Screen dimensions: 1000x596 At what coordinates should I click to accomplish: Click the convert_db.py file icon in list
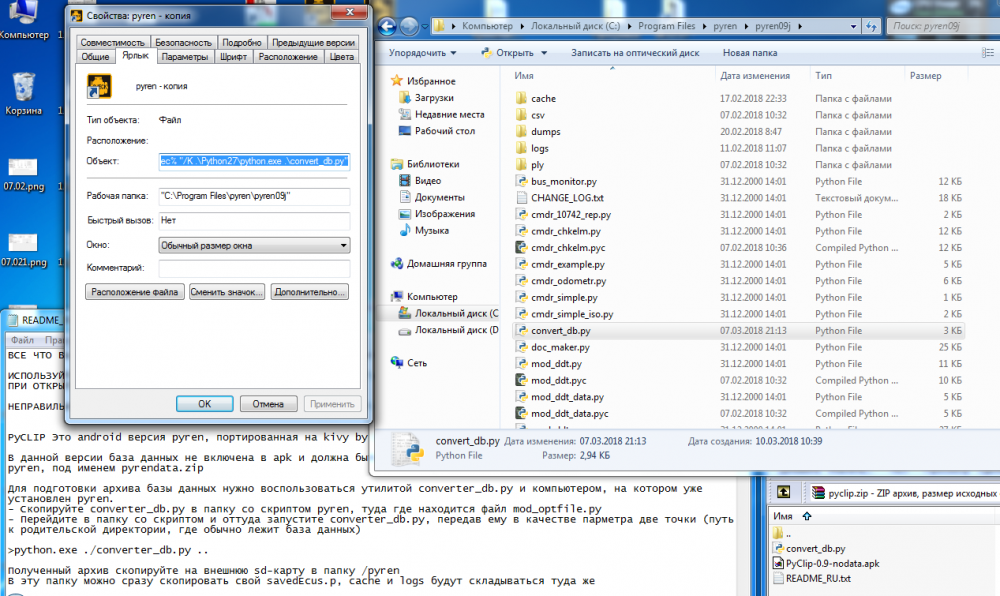coord(522,331)
